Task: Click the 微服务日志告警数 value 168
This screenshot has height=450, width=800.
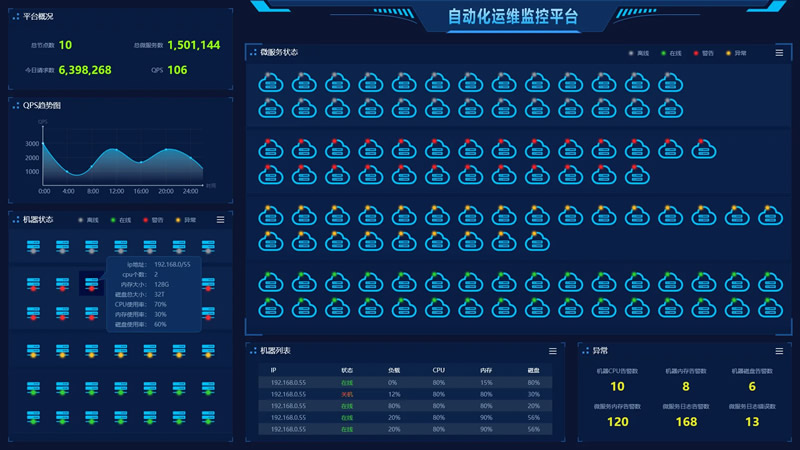Action: tap(686, 422)
